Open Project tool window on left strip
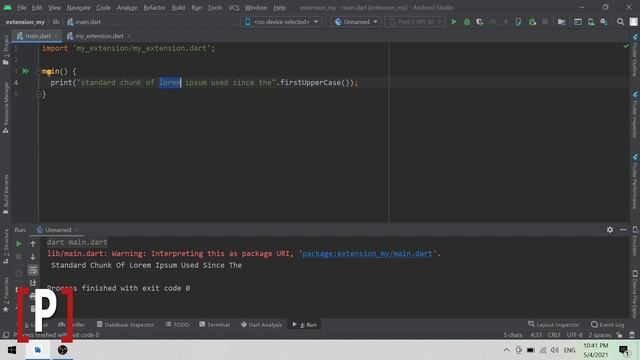Viewport: 640px width, 360px height. coord(5,50)
